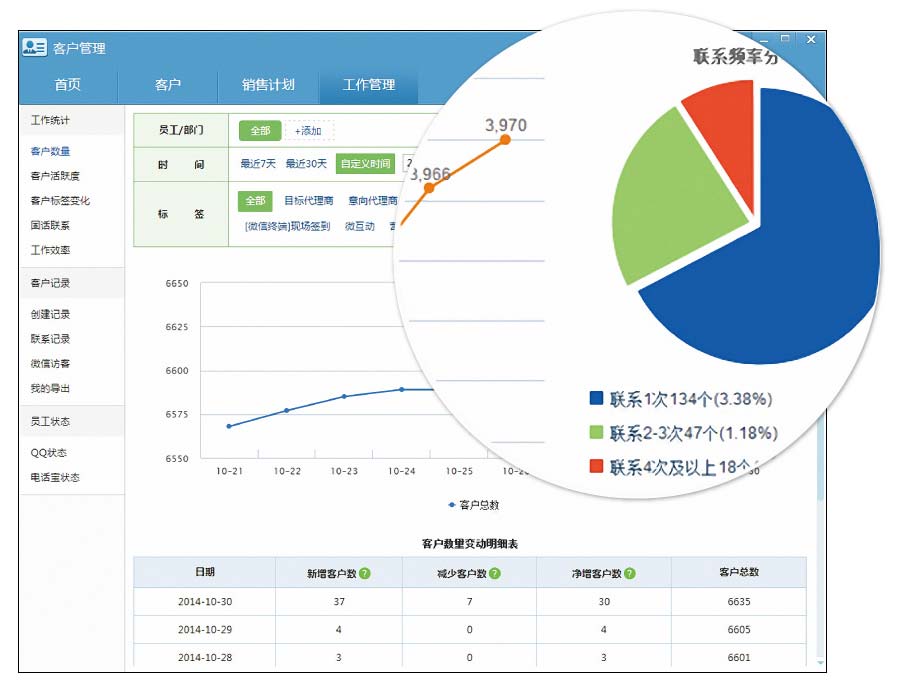This screenshot has height=684, width=901.
Task: Filter by 目标代理商 tag
Action: tap(309, 201)
